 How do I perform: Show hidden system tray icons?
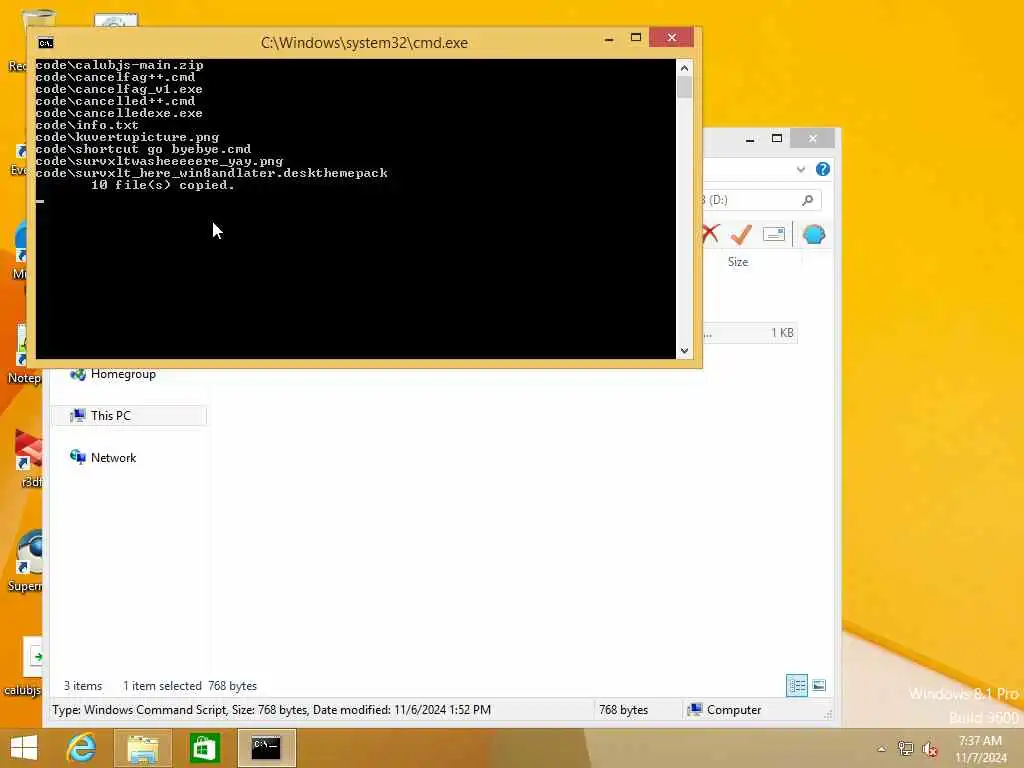coord(882,749)
